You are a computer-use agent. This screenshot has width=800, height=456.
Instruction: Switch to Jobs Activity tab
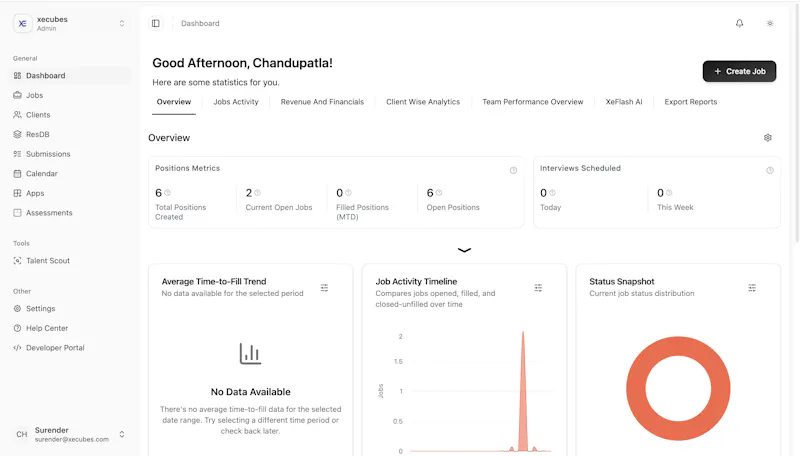[x=236, y=102]
